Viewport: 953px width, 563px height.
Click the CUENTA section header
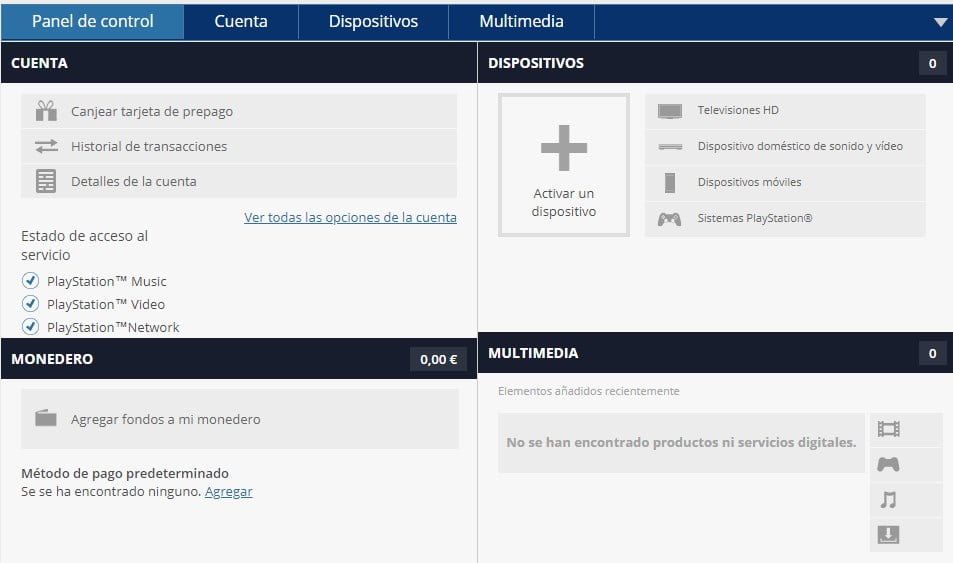tap(239, 63)
